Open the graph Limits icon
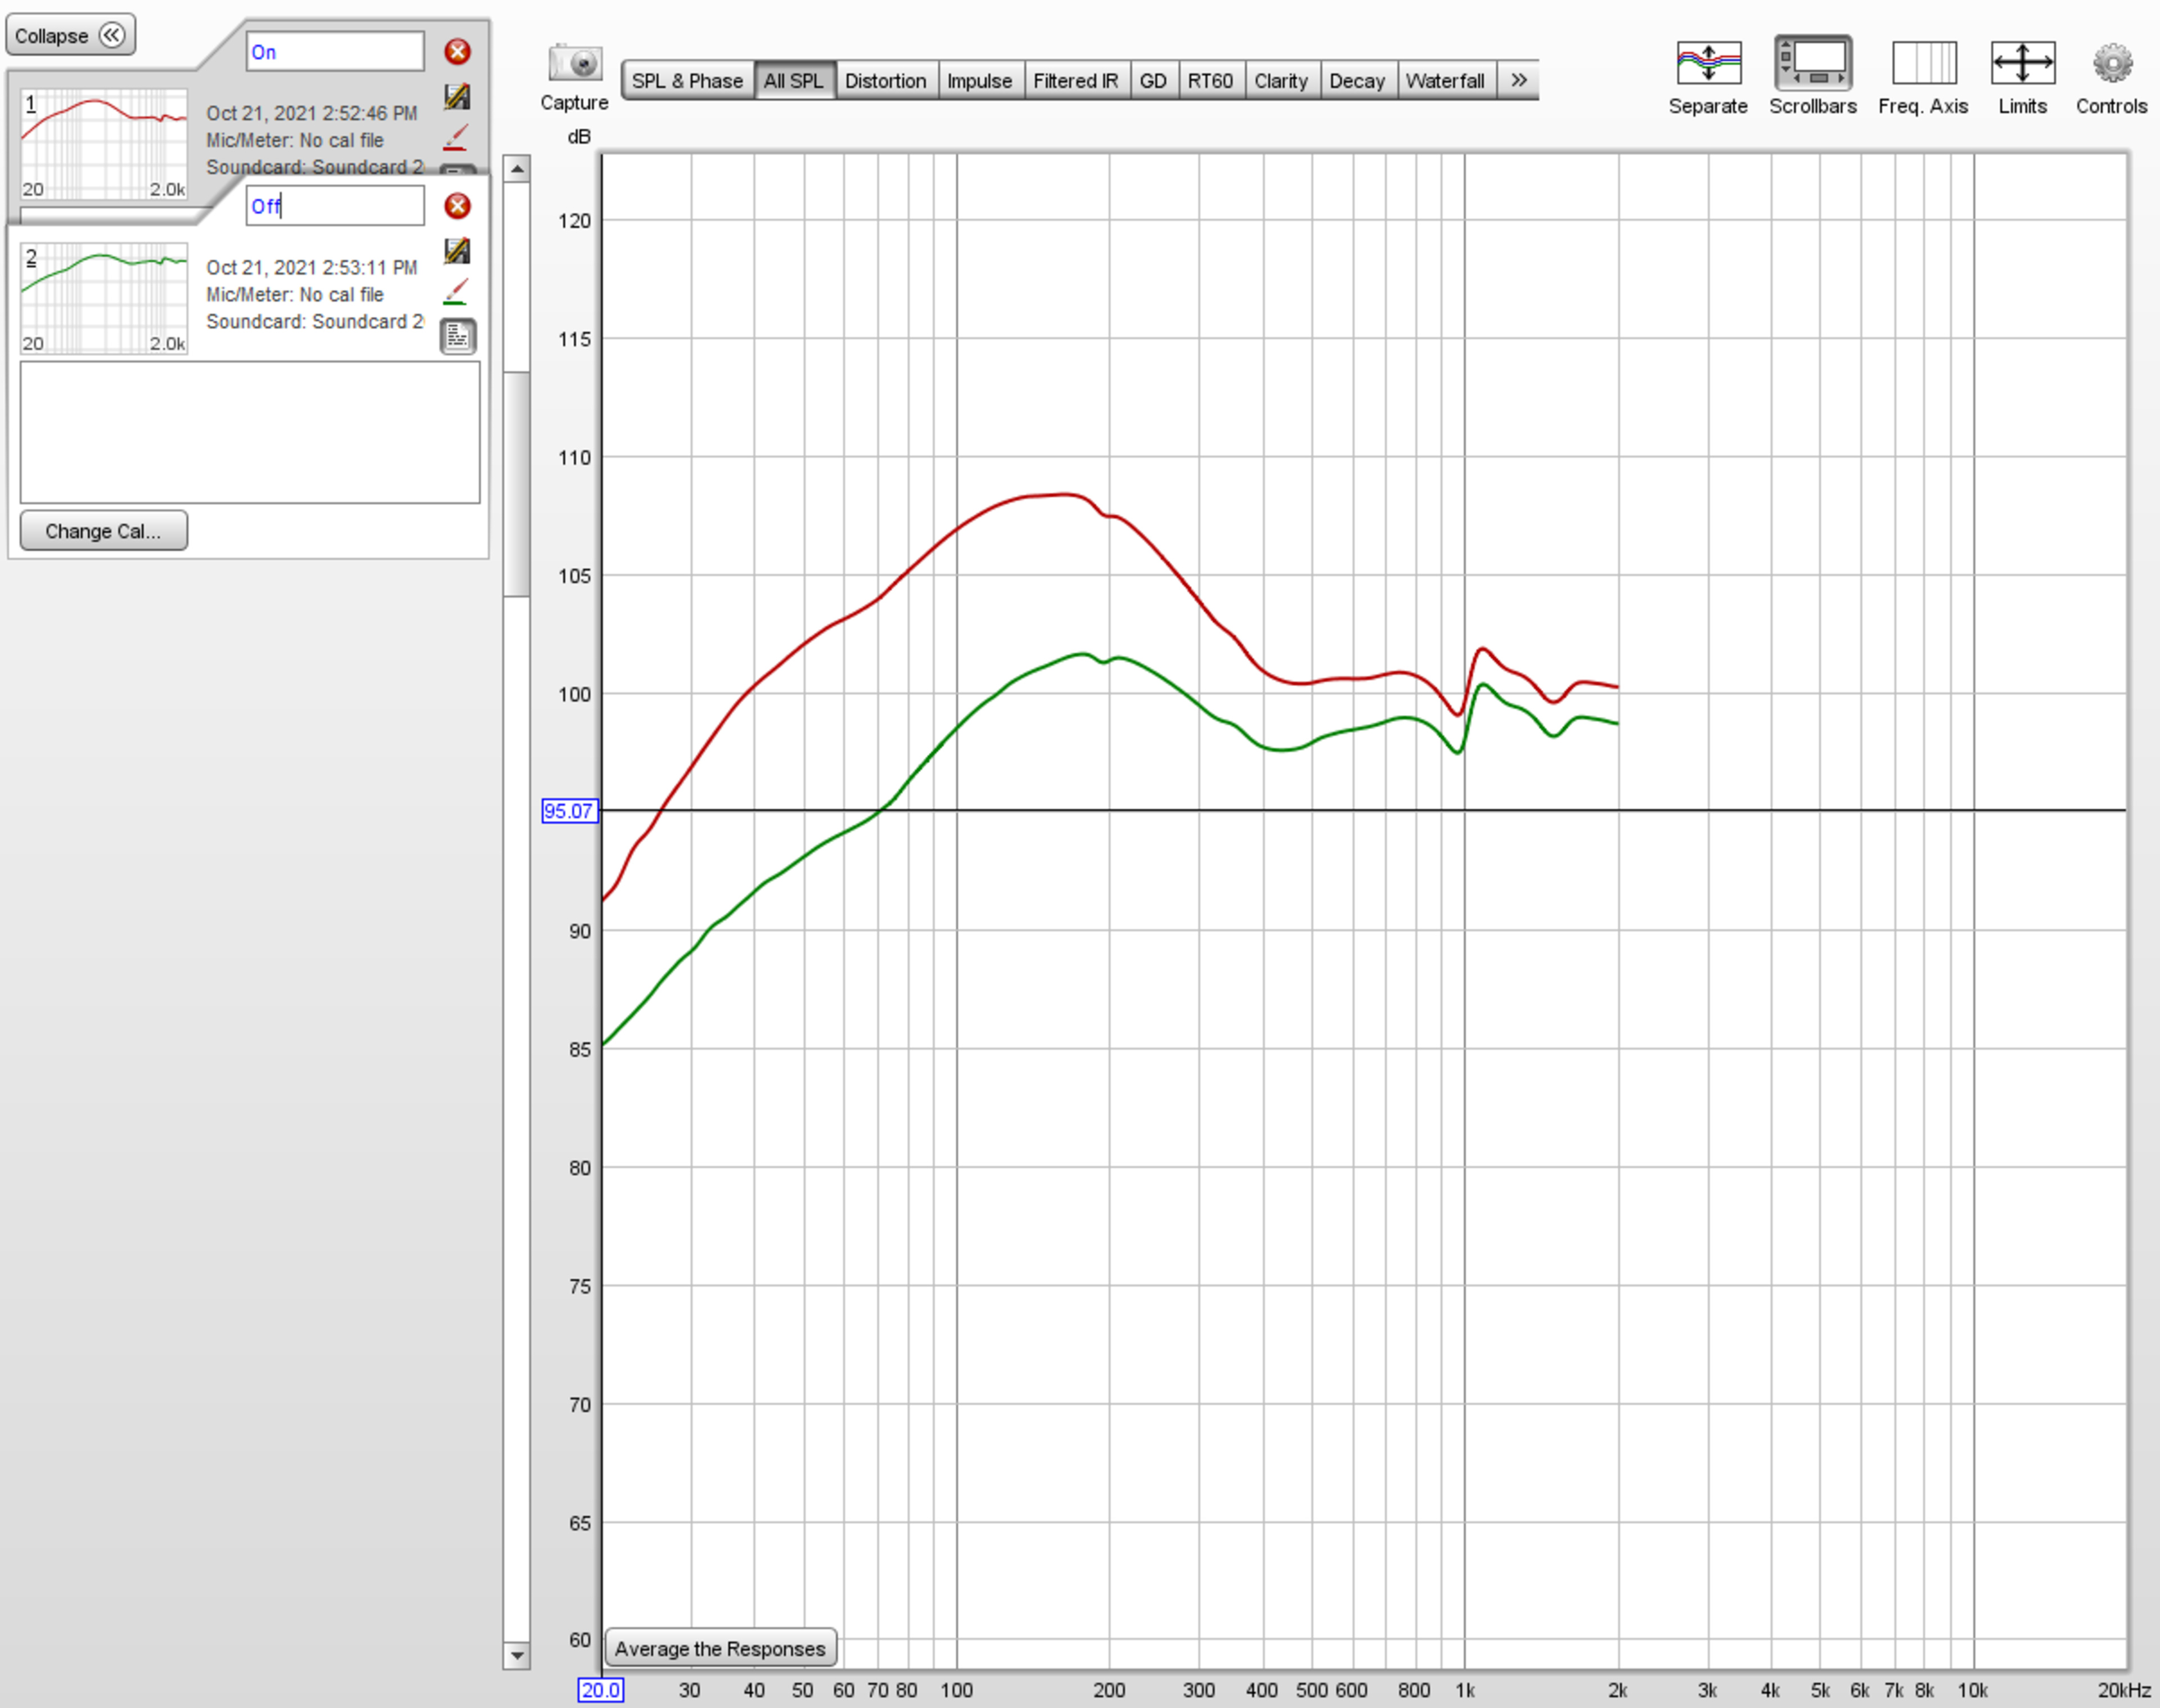The width and height of the screenshot is (2160, 1708). pos(2021,64)
